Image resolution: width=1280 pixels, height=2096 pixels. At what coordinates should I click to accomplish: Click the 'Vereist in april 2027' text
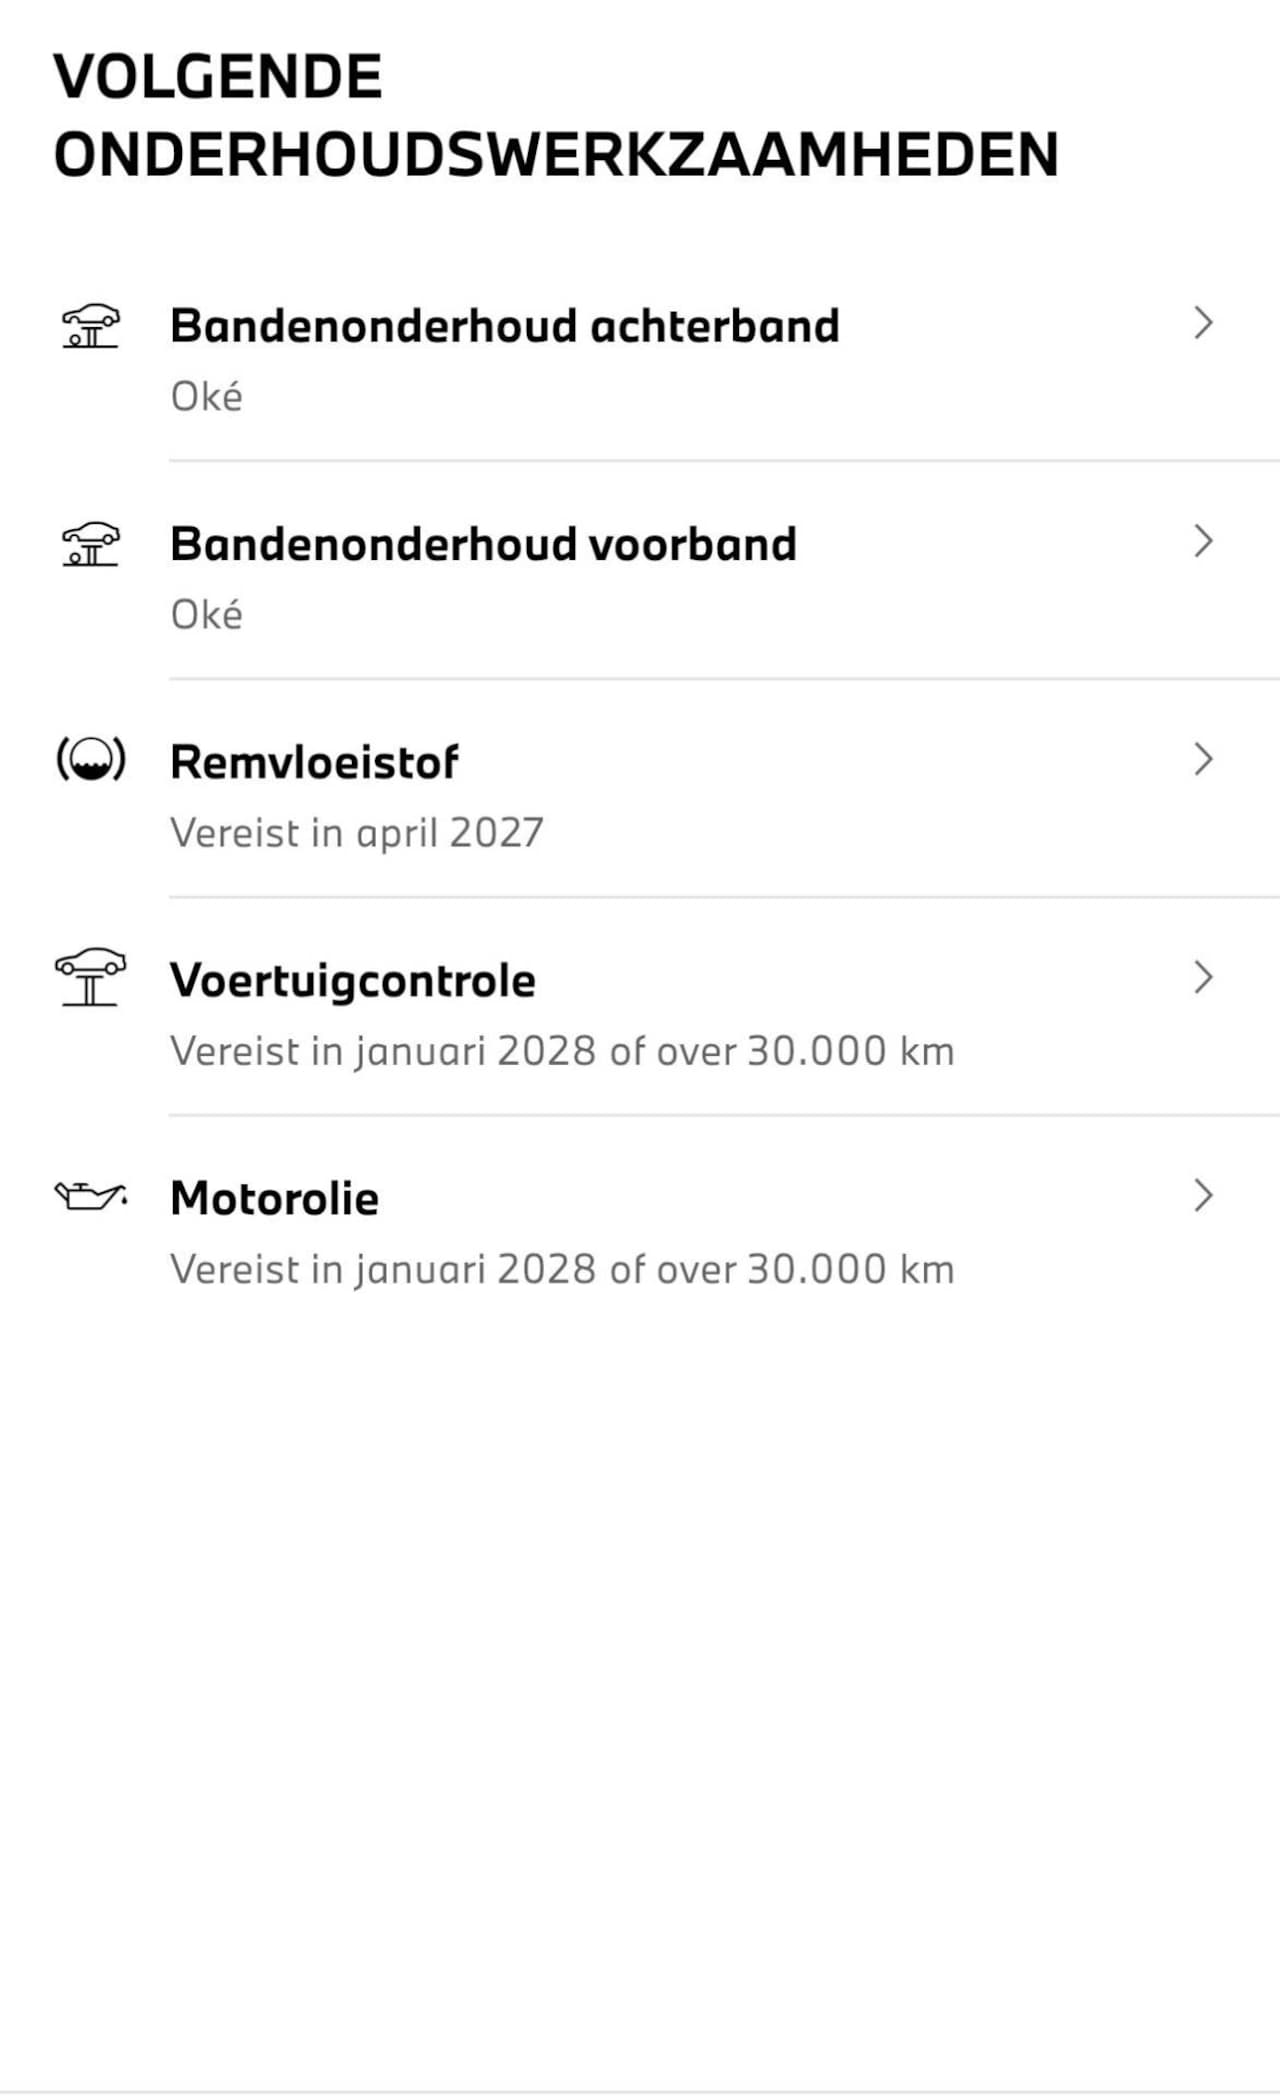coord(356,833)
